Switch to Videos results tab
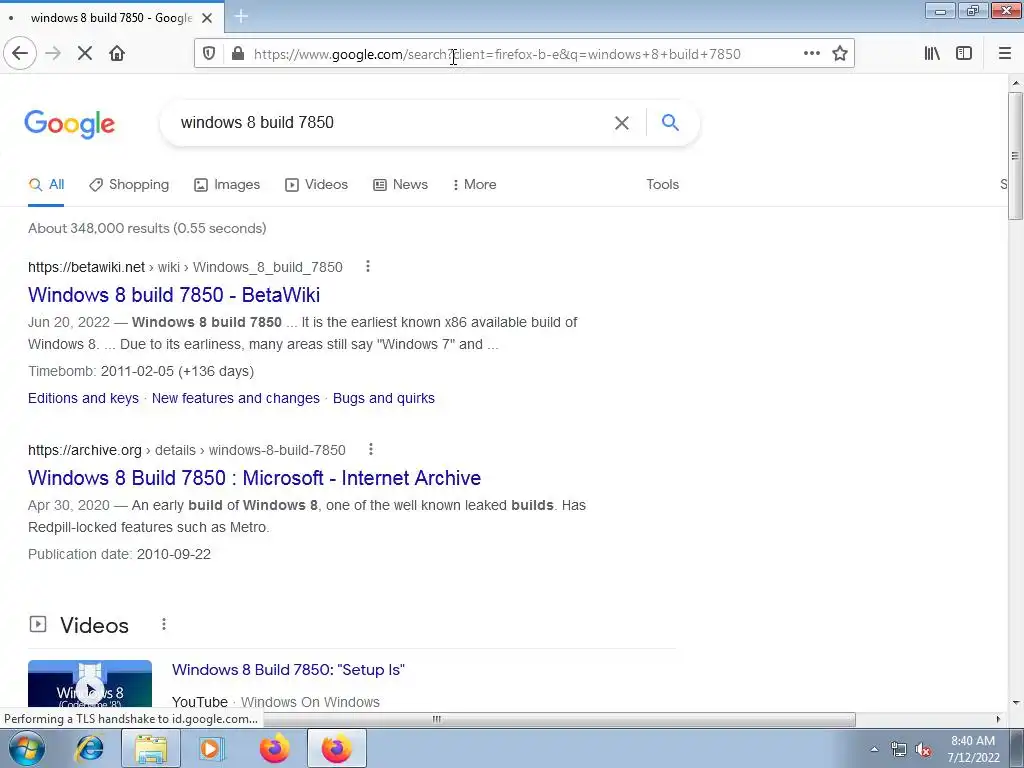This screenshot has height=768, width=1024. (317, 185)
